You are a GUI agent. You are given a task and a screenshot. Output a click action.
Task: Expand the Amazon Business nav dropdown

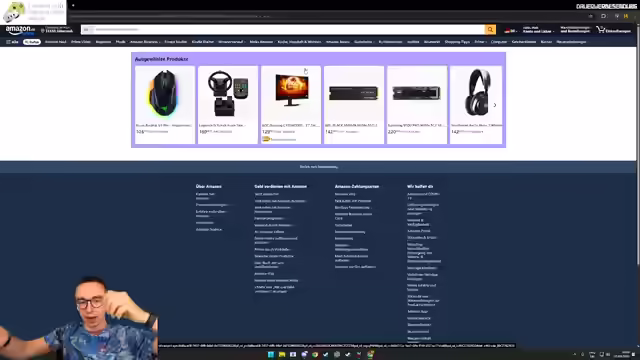point(145,42)
